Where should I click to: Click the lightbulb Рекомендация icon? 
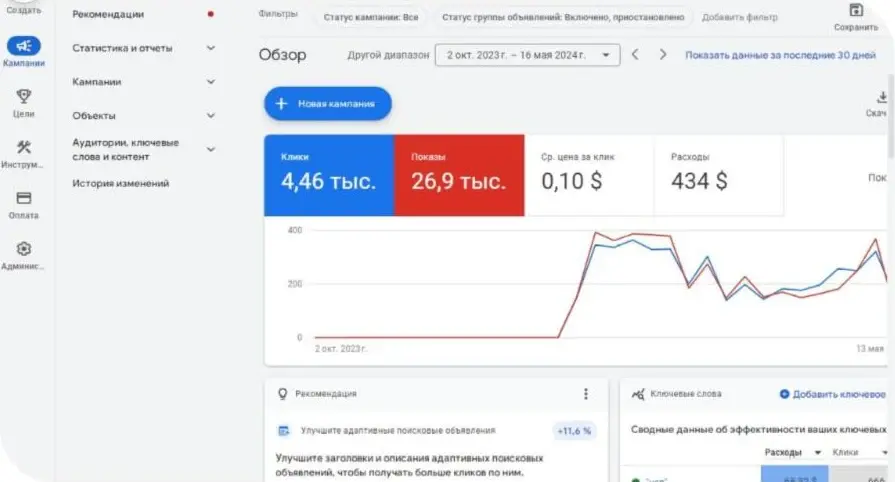282,393
